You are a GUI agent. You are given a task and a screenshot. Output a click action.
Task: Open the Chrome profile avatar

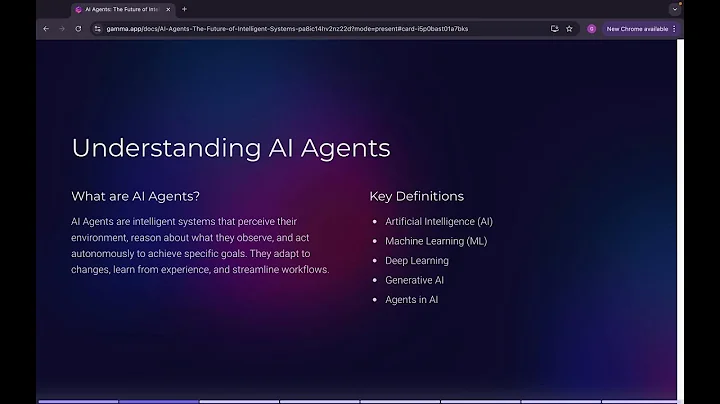click(x=591, y=29)
